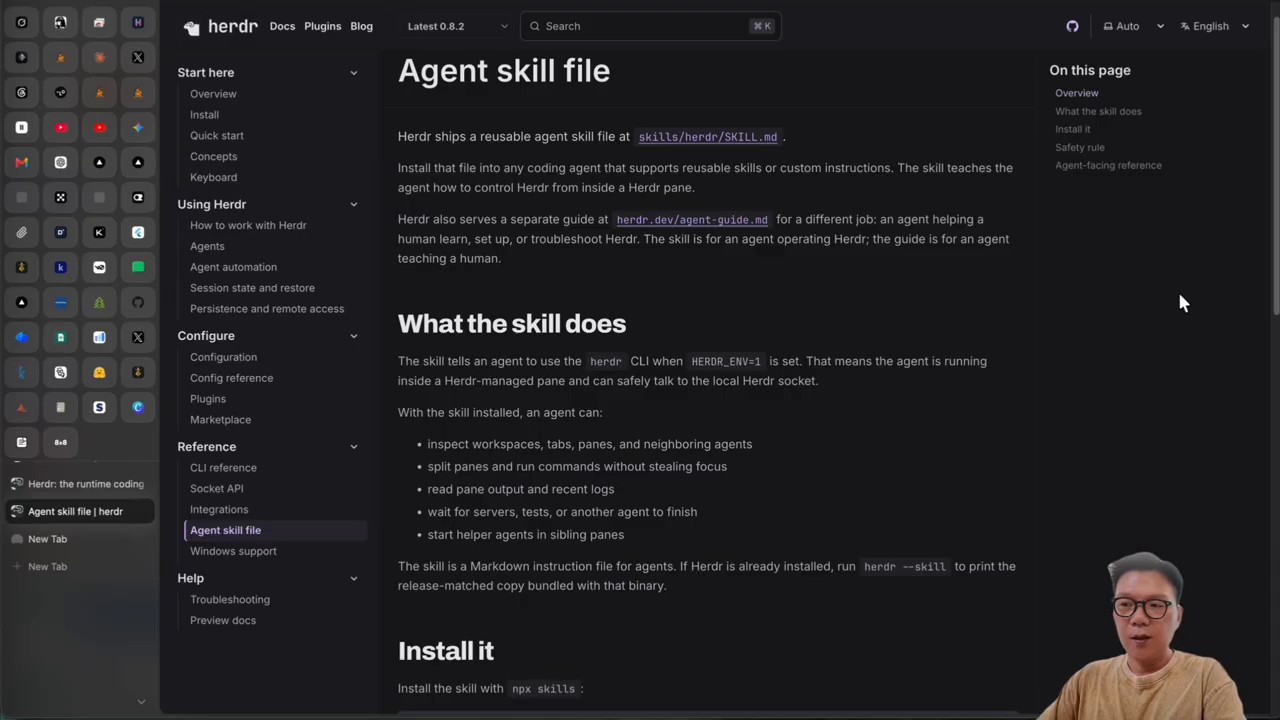Open the Gemini sparkle pinned tab
Viewport: 1280px width, 720px height.
click(138, 127)
